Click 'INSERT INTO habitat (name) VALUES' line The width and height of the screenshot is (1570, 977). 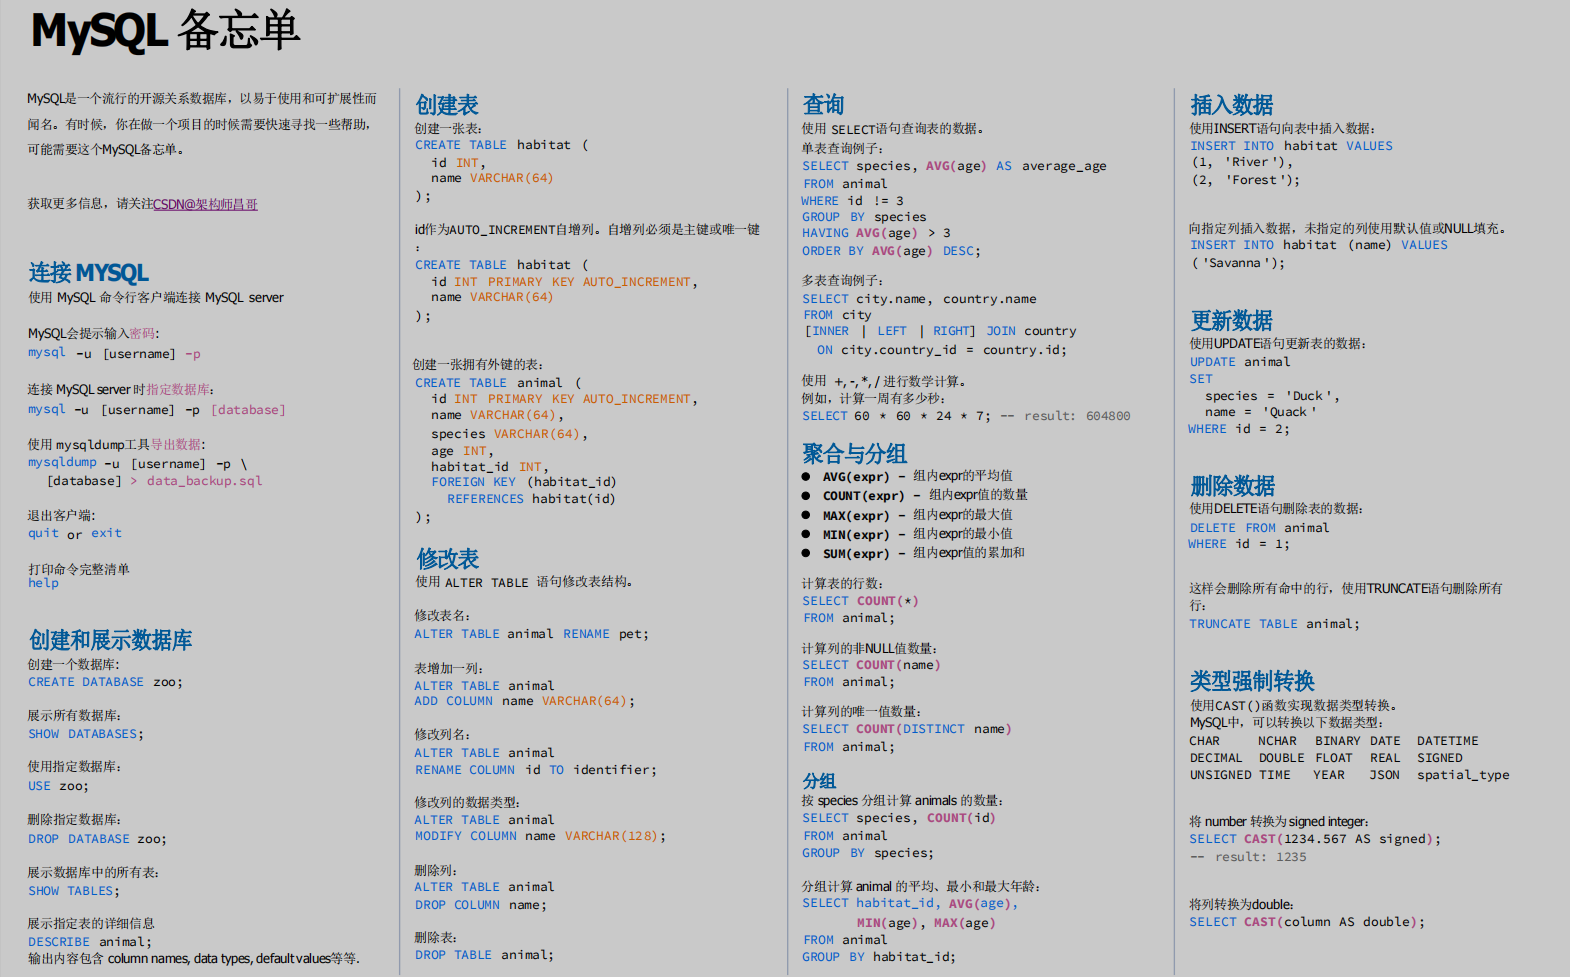(x=1319, y=245)
